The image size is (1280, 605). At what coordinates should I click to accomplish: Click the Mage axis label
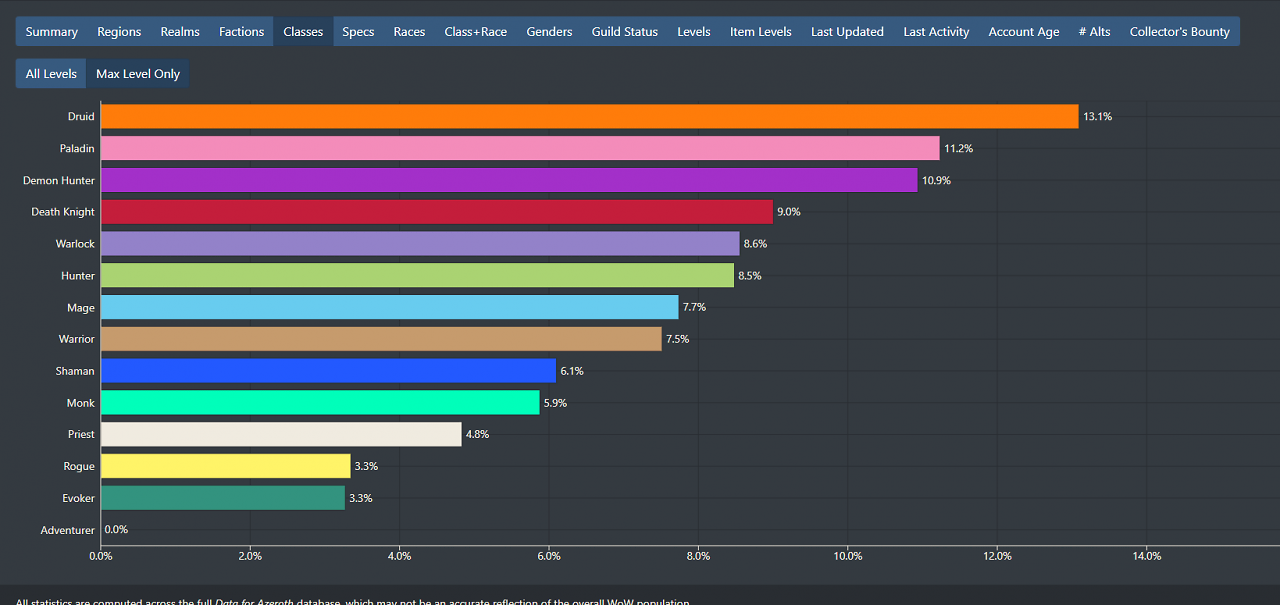click(x=81, y=307)
